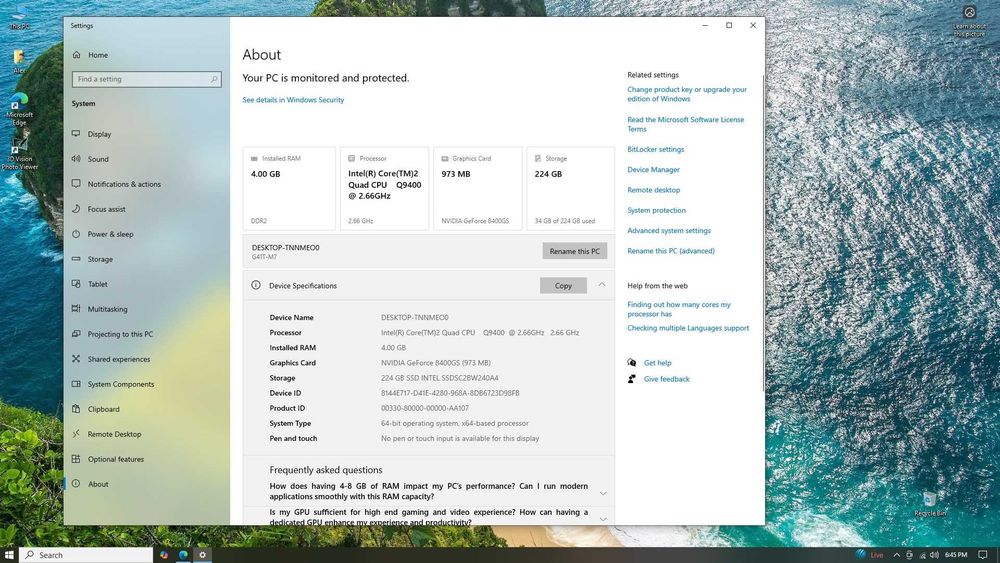This screenshot has height=563, width=1000.
Task: Open Shared experiences icon
Action: [76, 359]
